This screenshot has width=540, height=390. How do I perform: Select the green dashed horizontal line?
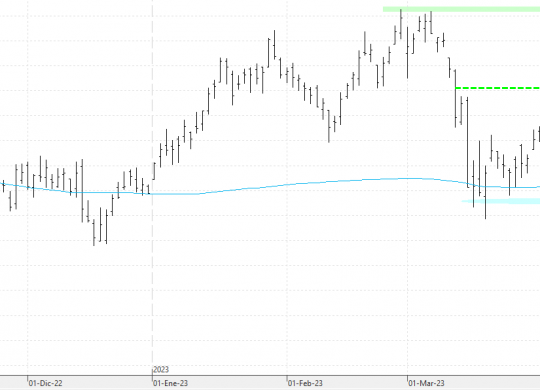point(497,88)
